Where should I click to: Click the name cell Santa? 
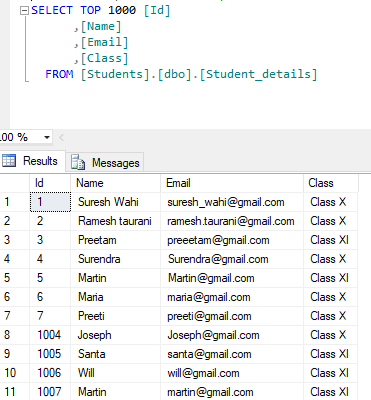[115, 354]
